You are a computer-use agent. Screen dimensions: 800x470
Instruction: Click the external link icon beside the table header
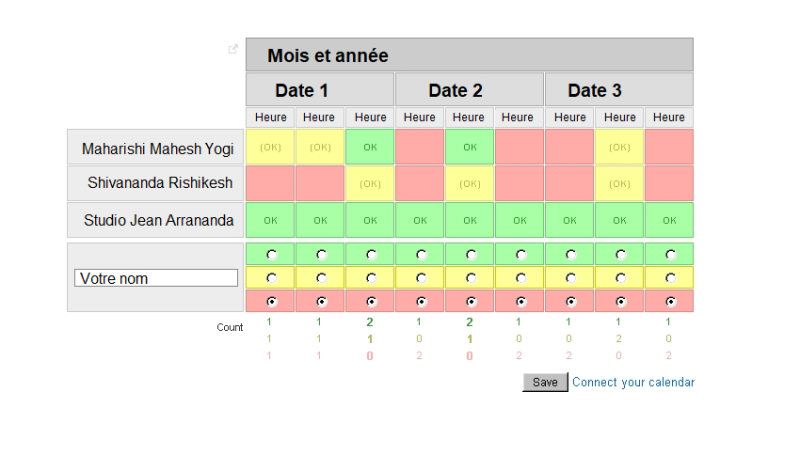(x=233, y=49)
